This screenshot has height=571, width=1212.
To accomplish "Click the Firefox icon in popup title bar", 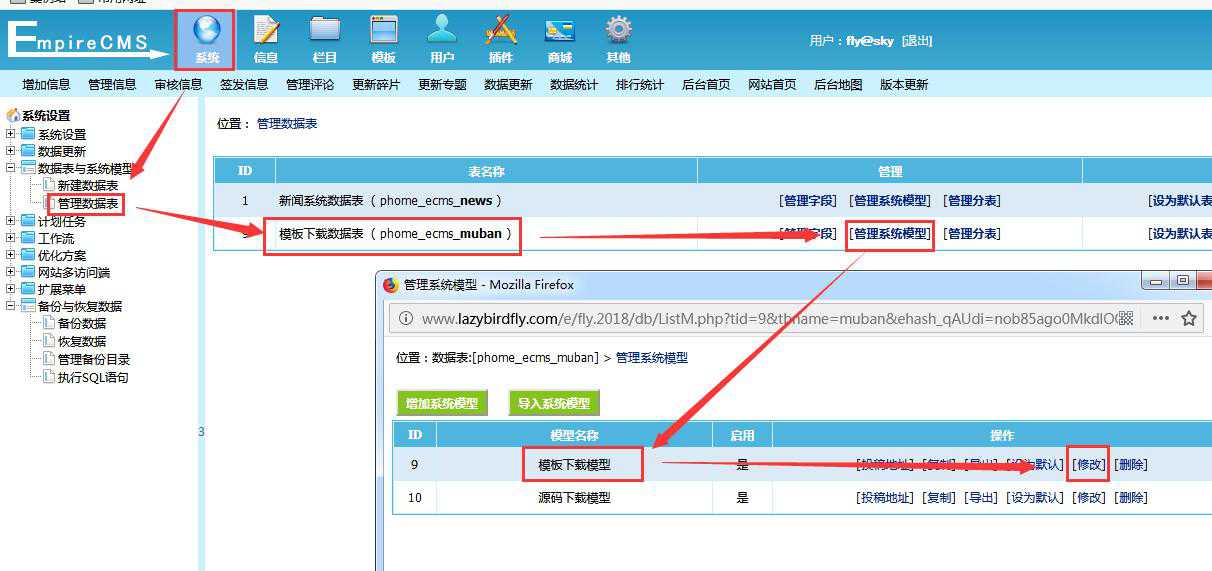I will (x=391, y=285).
